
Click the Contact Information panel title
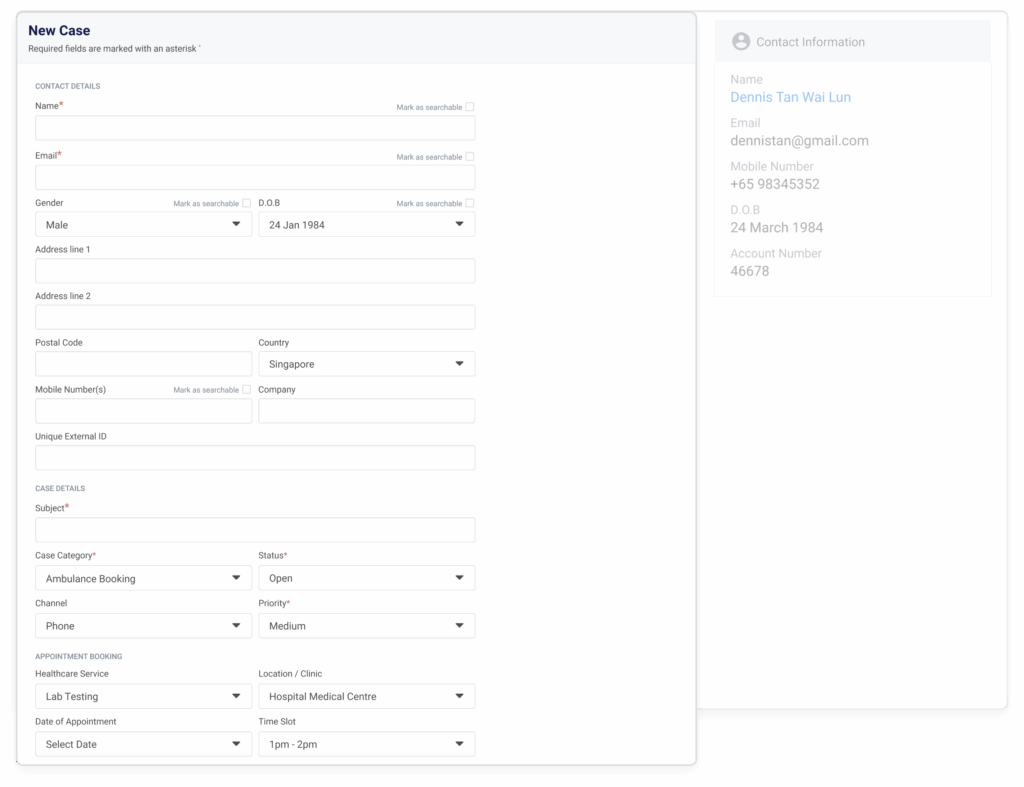pyautogui.click(x=810, y=42)
